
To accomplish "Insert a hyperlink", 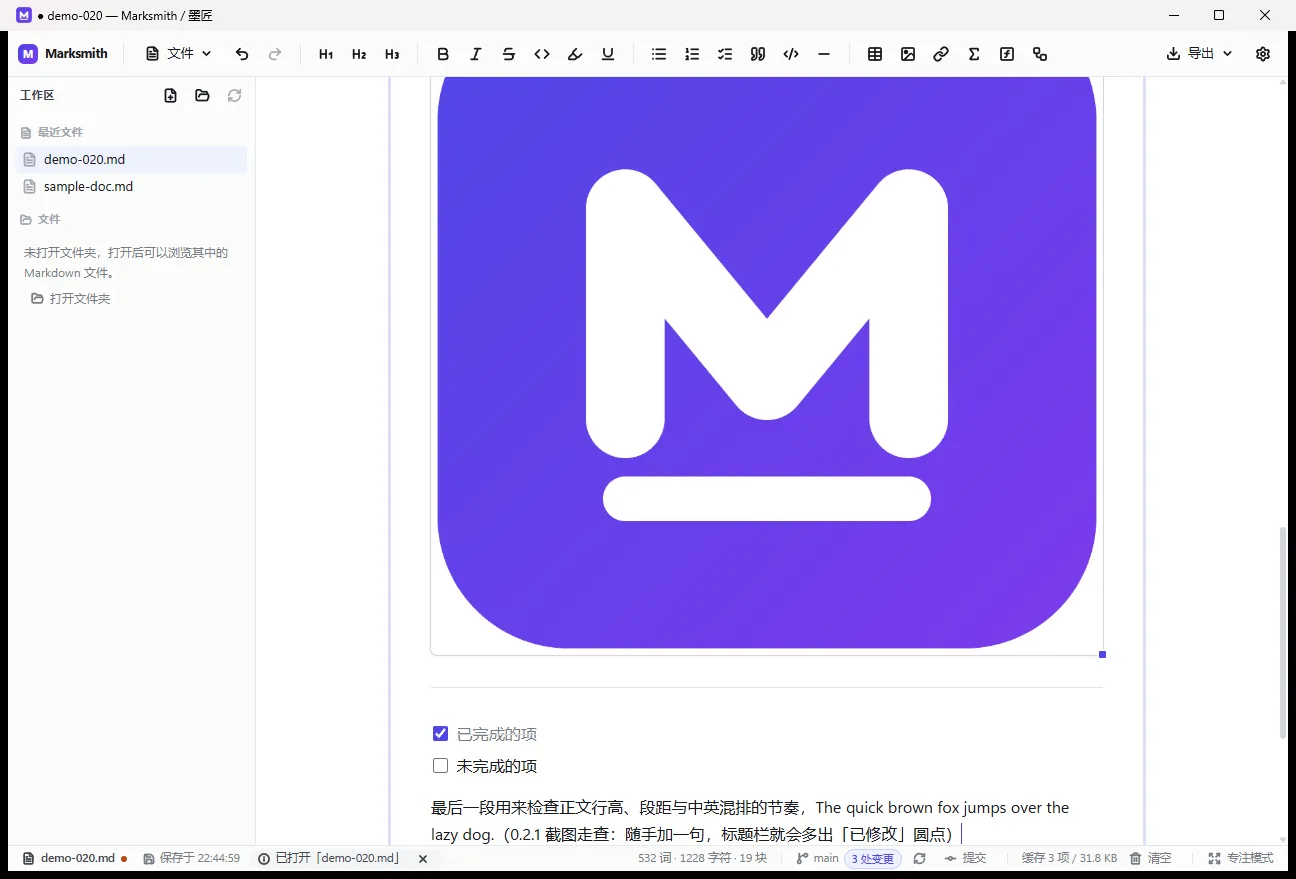I will click(x=941, y=54).
